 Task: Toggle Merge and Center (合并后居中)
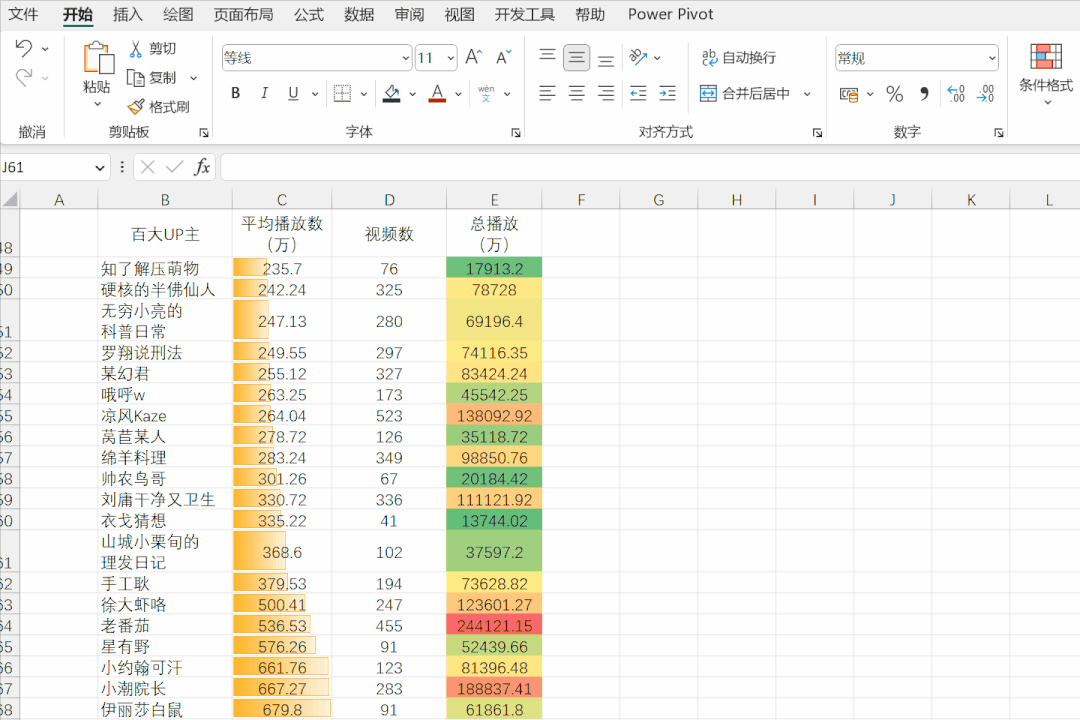pyautogui.click(x=745, y=93)
